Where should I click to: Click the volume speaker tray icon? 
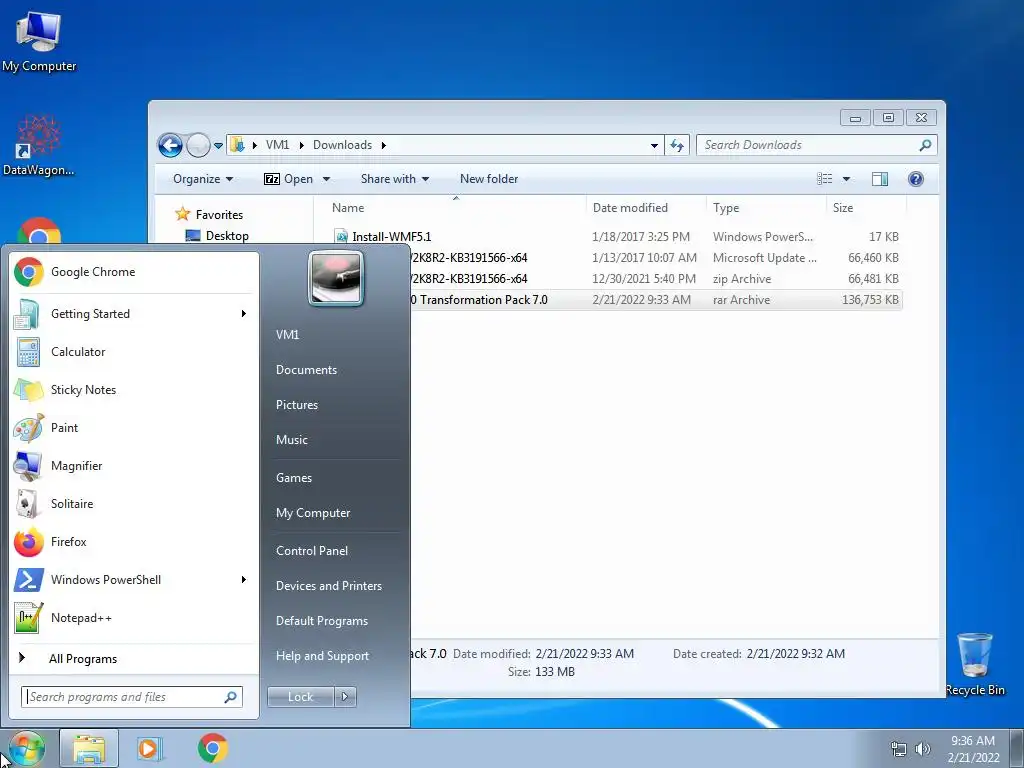coord(923,749)
